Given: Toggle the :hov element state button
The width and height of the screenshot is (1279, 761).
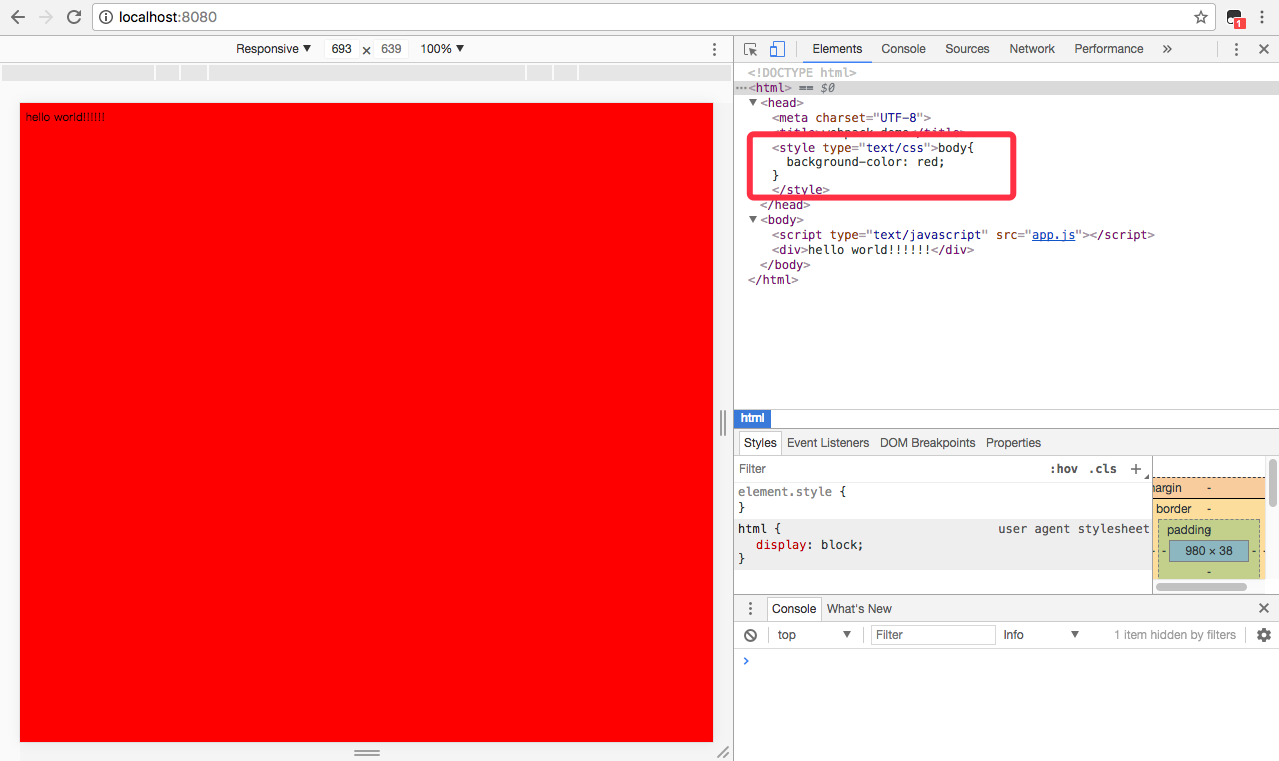Looking at the screenshot, I should tap(1064, 469).
